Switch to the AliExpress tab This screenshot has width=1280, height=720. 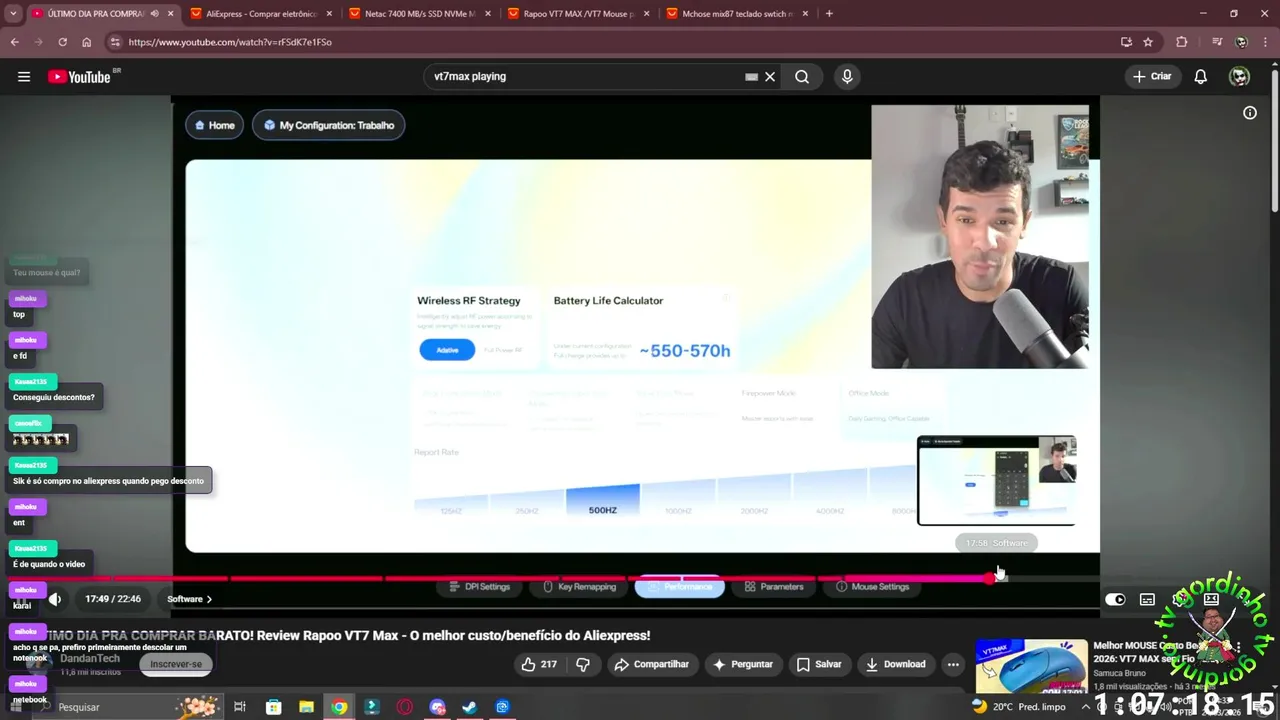click(x=260, y=14)
